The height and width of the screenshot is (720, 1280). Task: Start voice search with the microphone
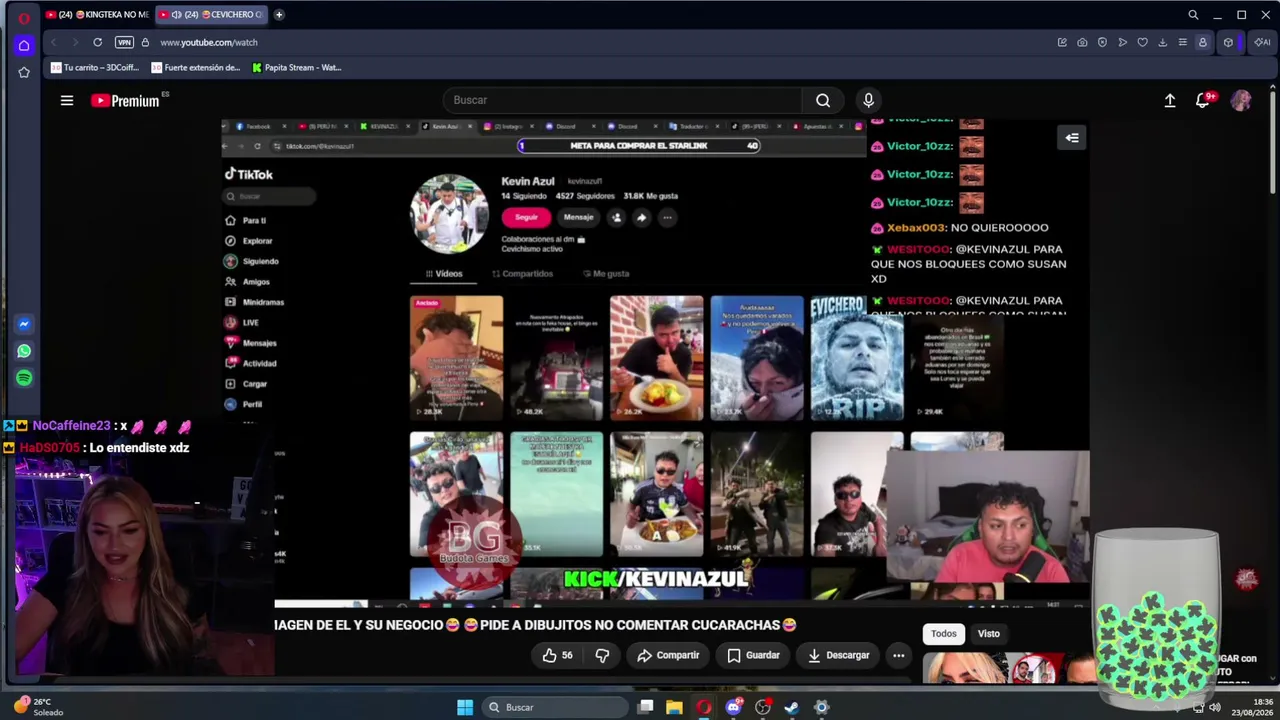click(x=868, y=100)
